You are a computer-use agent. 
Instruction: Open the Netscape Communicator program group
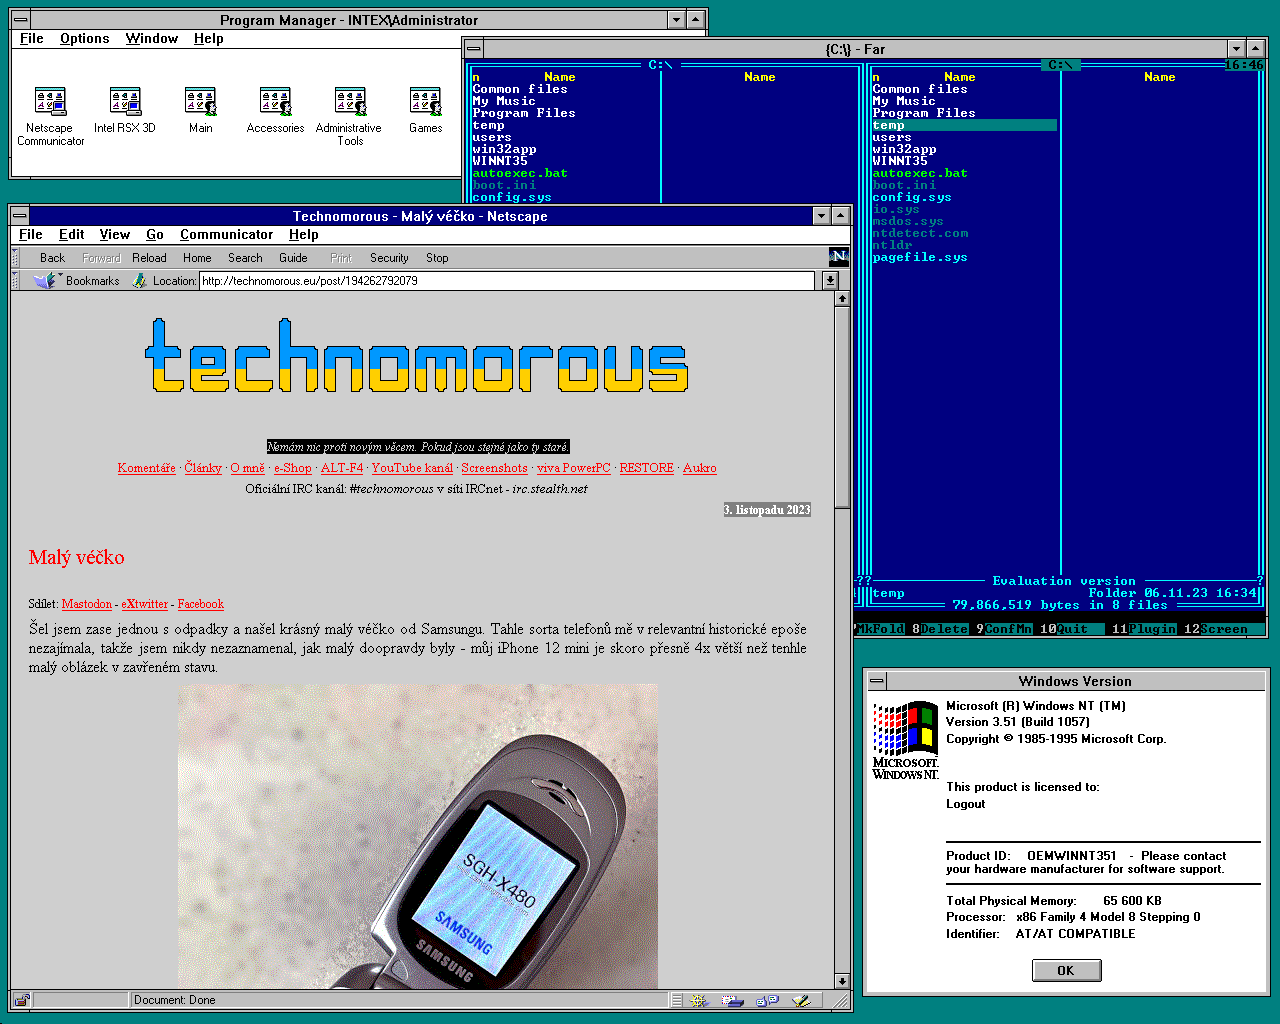[50, 102]
